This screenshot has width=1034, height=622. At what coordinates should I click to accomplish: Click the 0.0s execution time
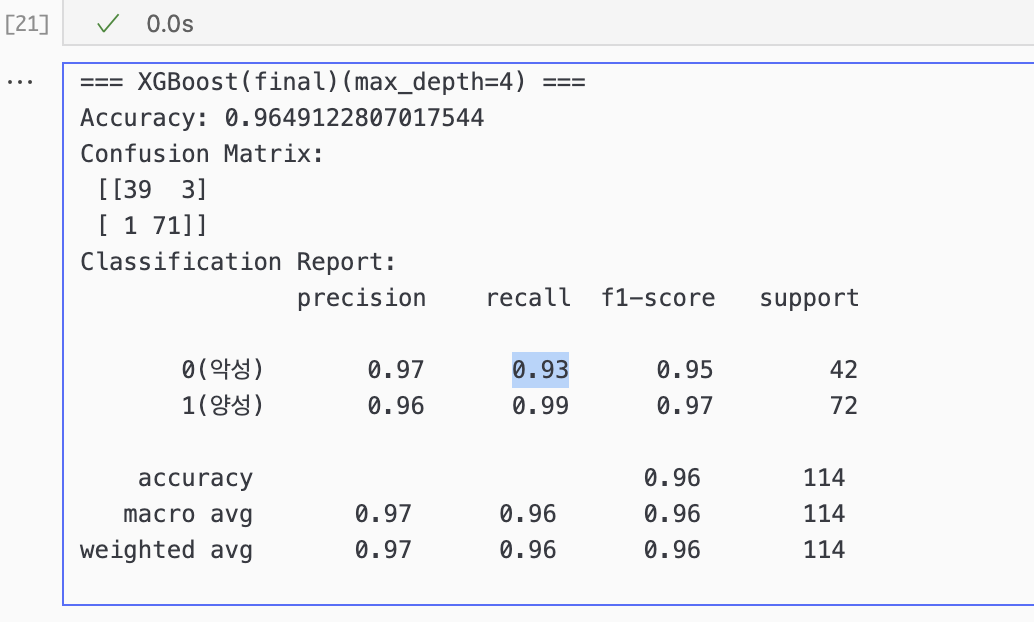(170, 24)
